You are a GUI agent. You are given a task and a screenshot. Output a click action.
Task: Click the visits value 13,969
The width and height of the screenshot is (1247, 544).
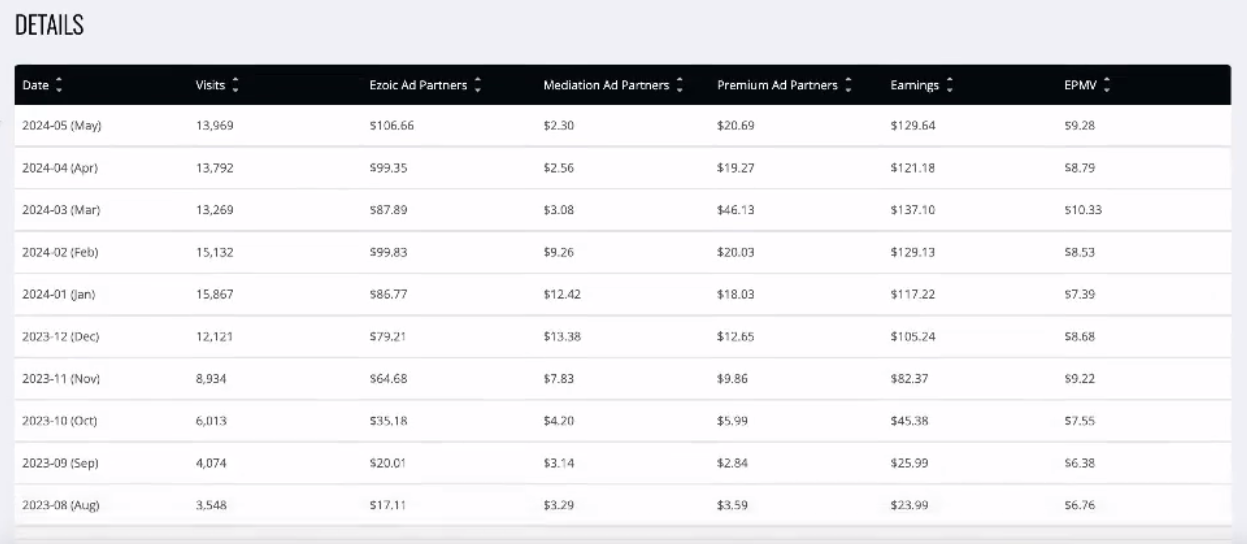214,126
